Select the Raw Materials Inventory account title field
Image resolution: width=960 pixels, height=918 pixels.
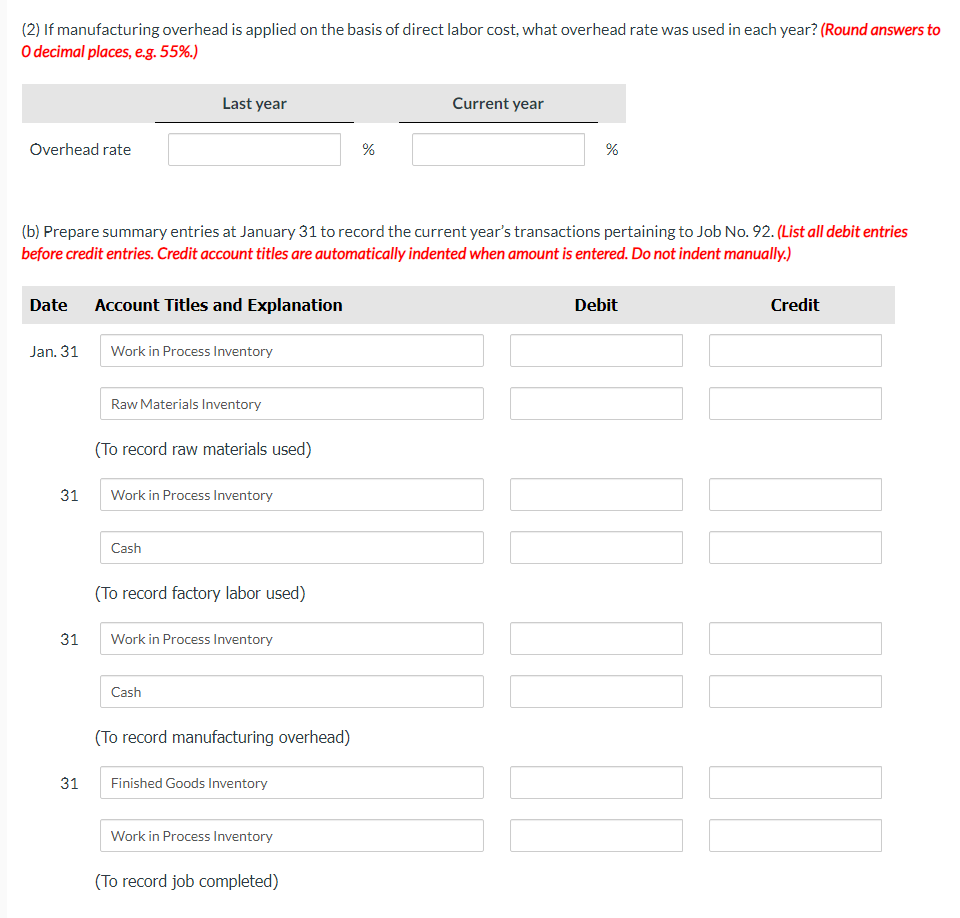click(x=291, y=403)
